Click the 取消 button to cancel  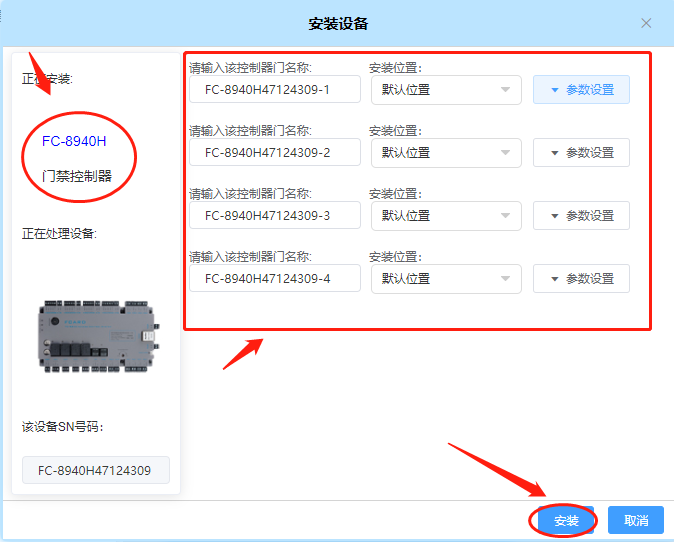pyautogui.click(x=636, y=521)
